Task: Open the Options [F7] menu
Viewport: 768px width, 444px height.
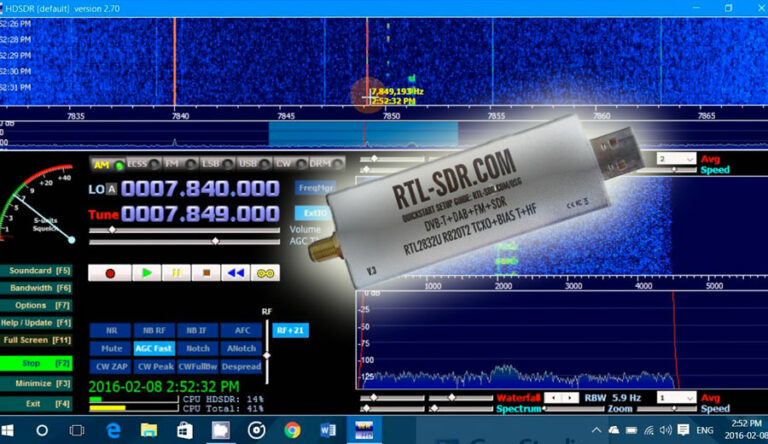Action: click(x=36, y=305)
